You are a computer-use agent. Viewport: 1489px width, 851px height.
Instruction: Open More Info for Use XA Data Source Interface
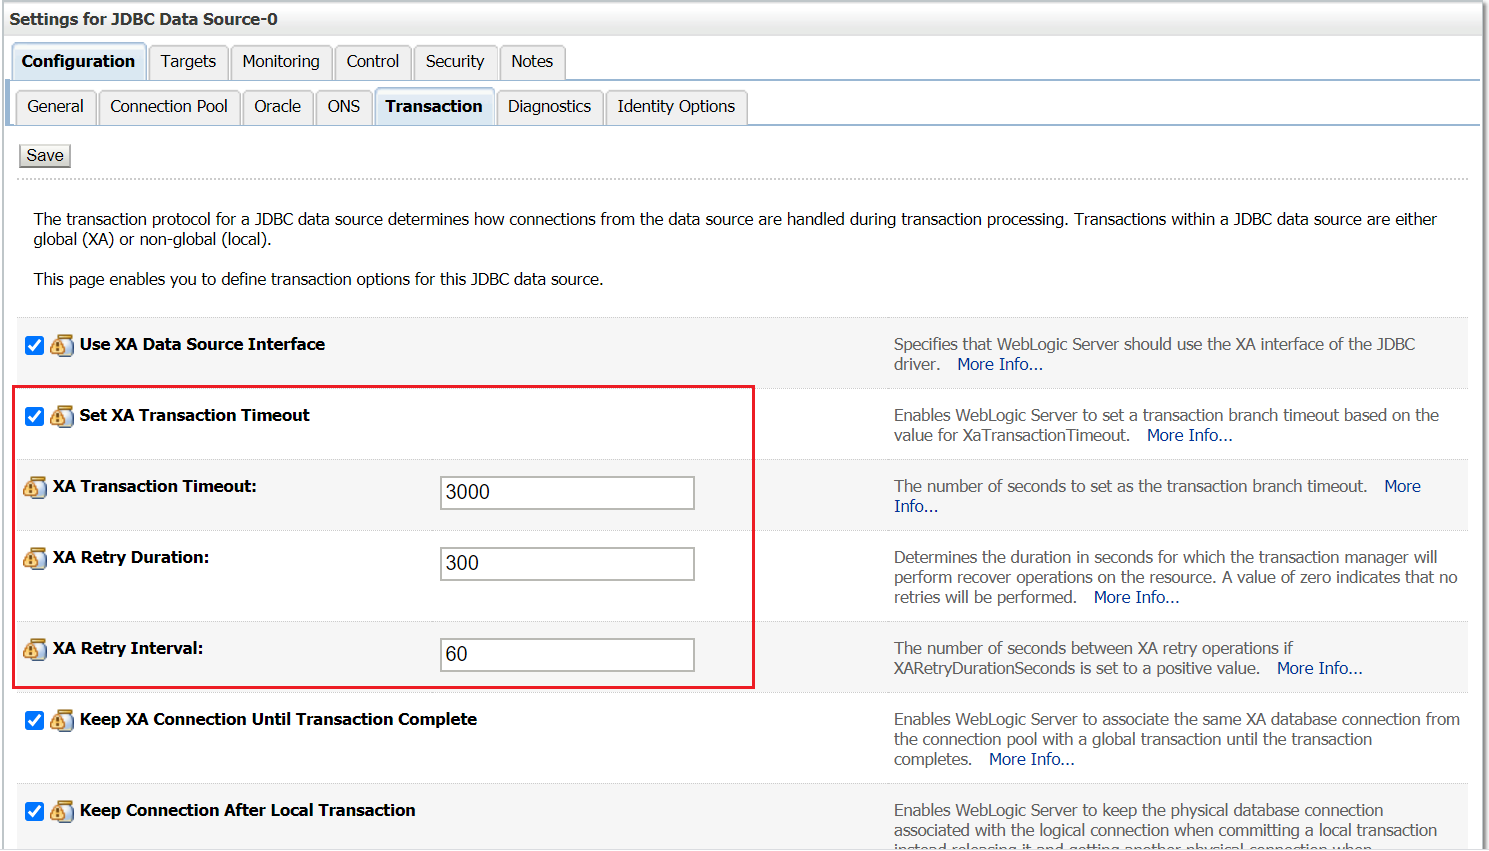pos(1000,365)
